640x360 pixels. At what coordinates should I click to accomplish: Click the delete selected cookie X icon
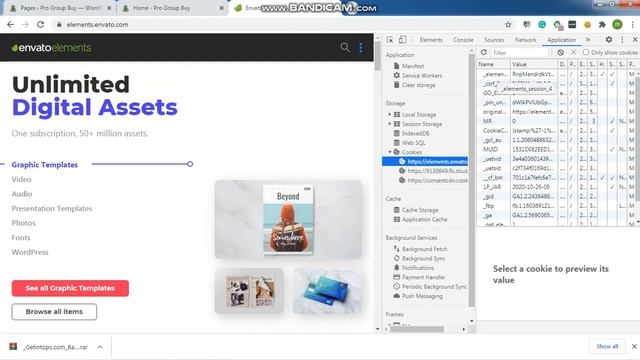tap(573, 52)
